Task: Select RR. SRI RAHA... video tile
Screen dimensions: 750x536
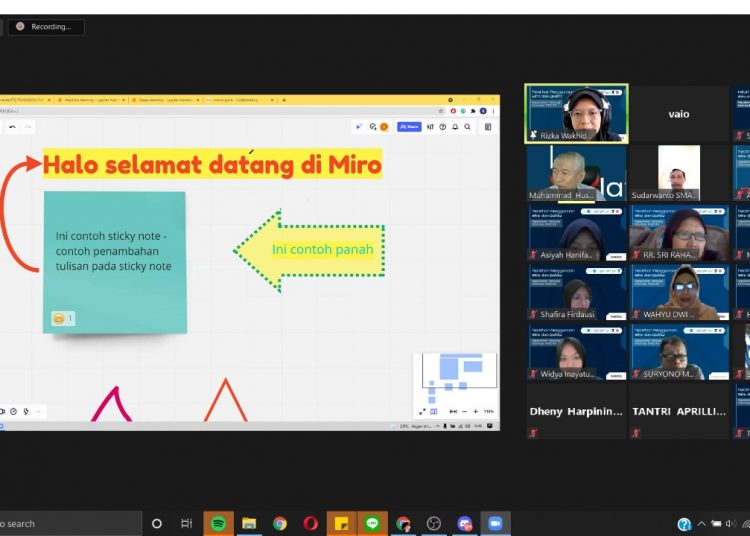Action: (679, 233)
